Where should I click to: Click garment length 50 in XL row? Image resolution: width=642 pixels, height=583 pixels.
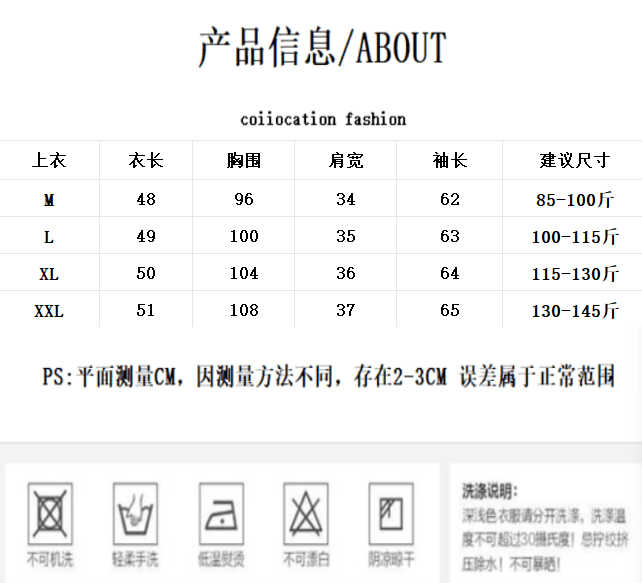146,273
